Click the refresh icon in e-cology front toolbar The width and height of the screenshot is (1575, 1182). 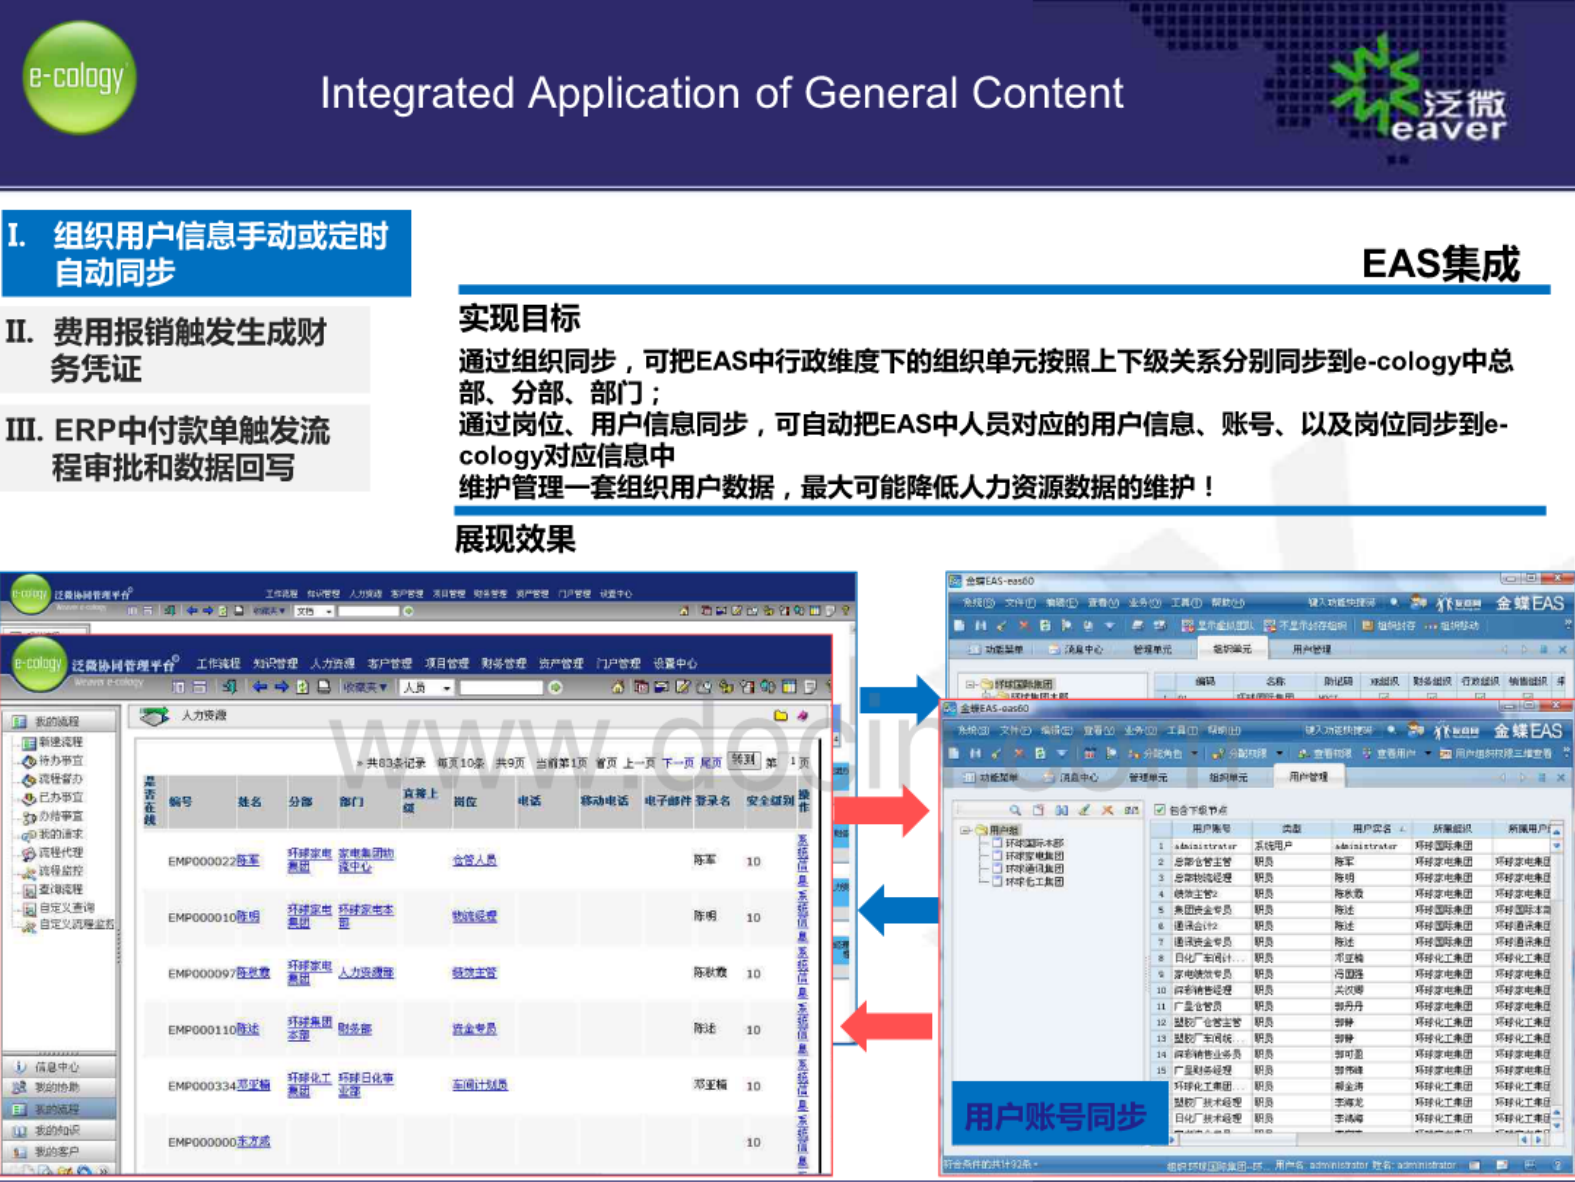pos(302,687)
